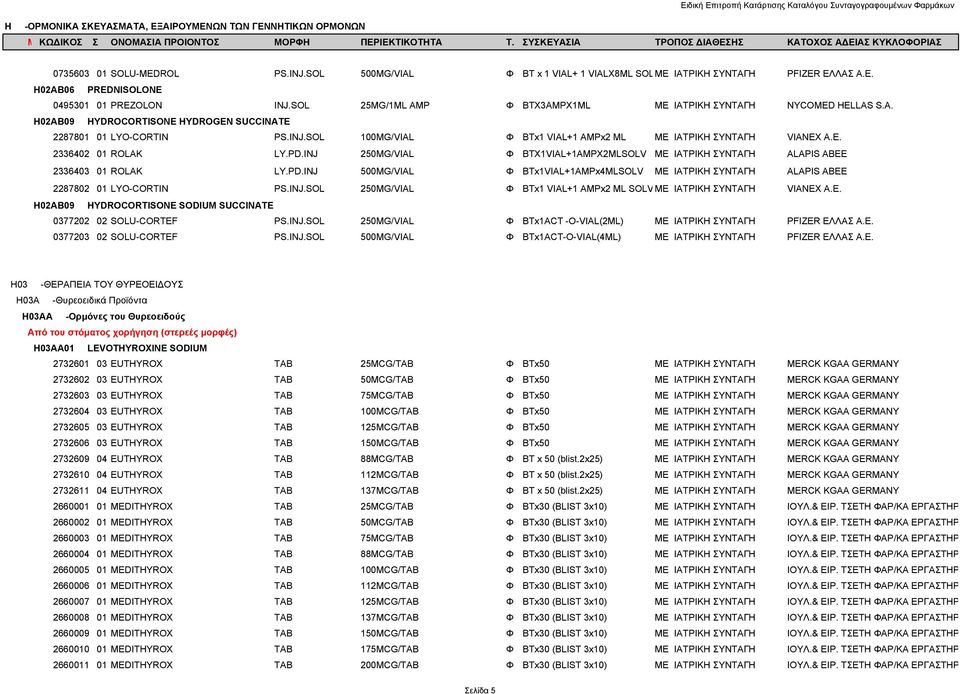
Task: Click the Ειδική Επιτροπή Κατάρτισης page header
Action: pos(817,5)
